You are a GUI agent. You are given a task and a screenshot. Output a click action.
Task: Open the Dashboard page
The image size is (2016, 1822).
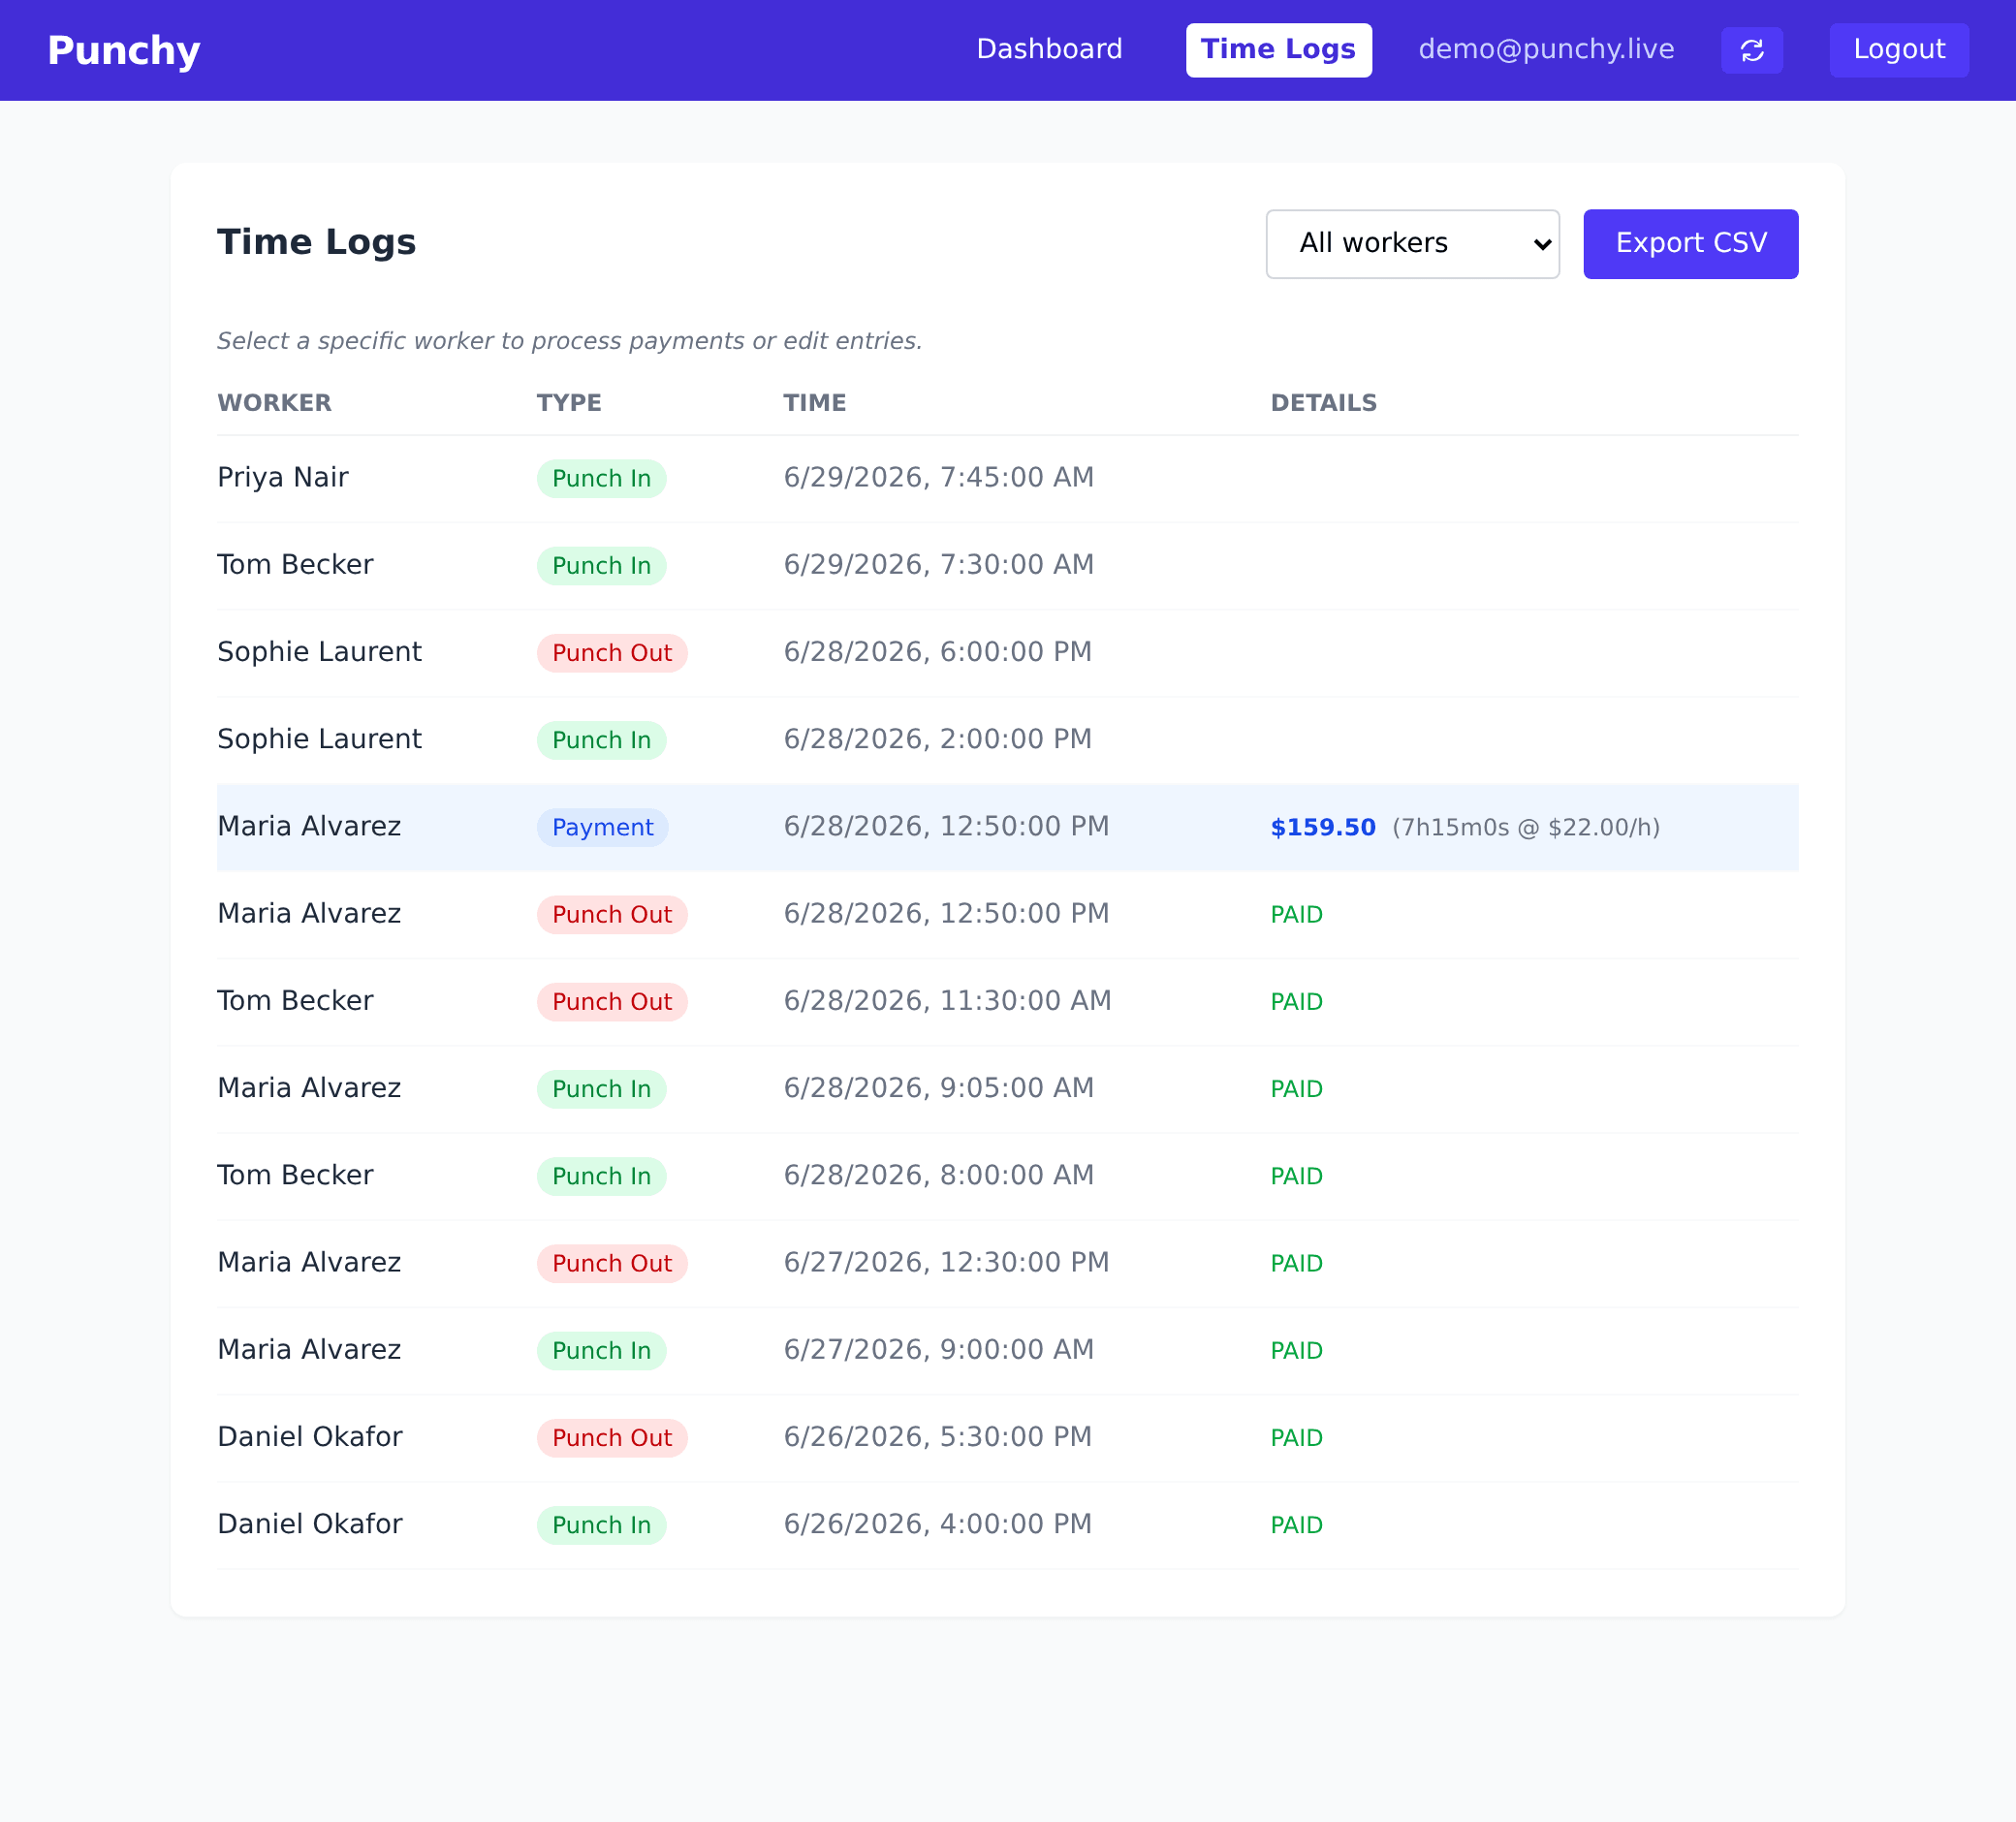(x=1049, y=49)
